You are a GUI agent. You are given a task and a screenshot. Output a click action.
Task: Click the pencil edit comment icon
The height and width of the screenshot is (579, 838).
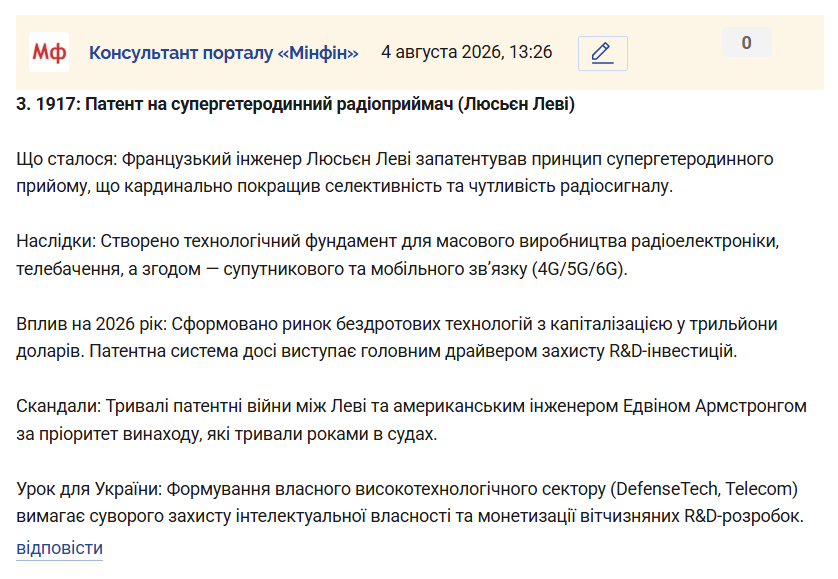[602, 53]
